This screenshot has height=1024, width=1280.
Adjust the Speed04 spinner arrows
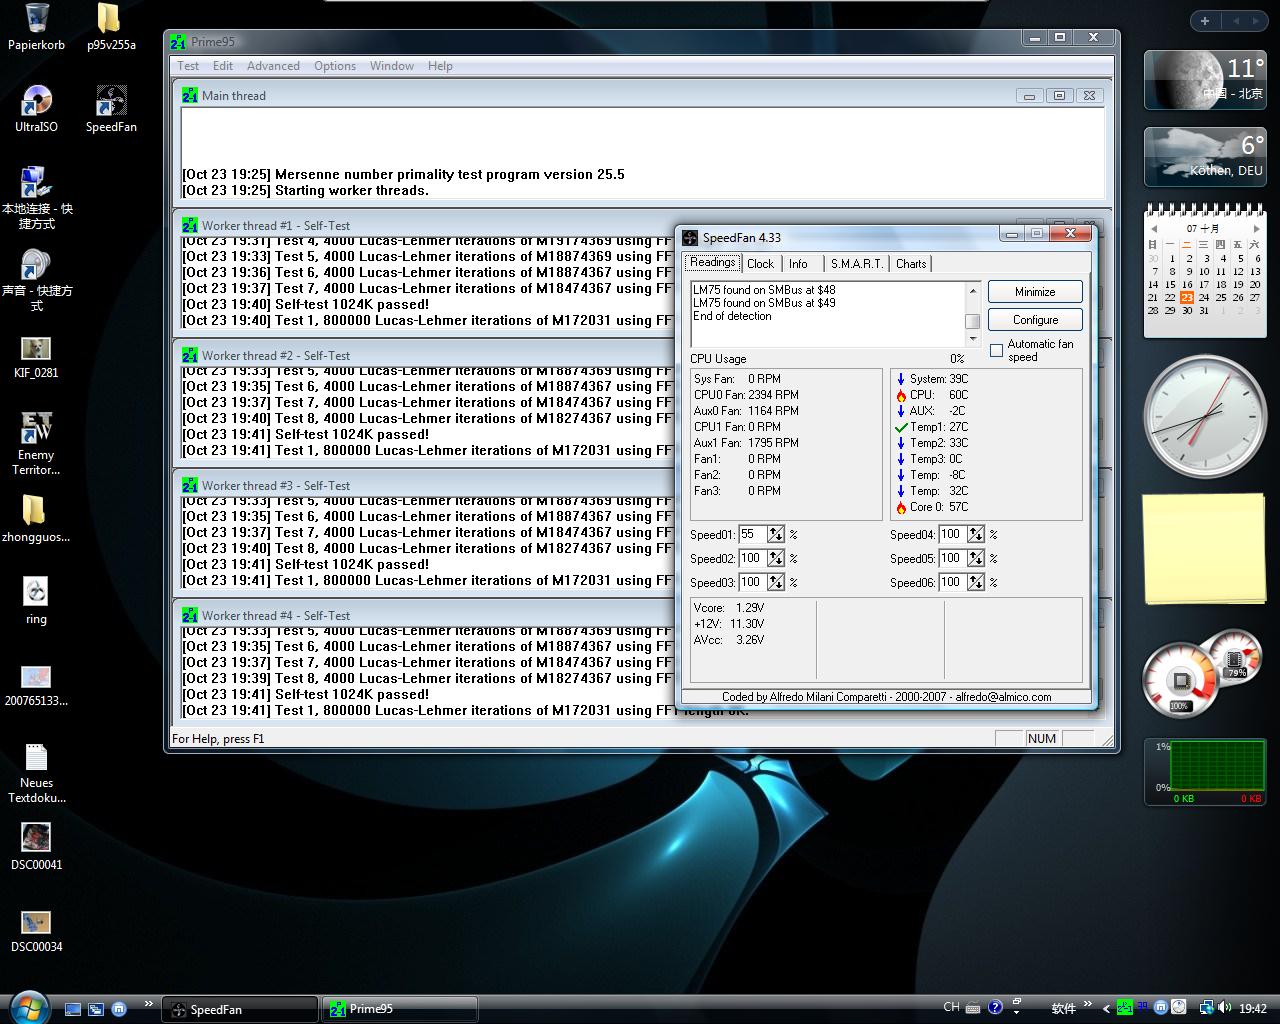click(x=976, y=535)
